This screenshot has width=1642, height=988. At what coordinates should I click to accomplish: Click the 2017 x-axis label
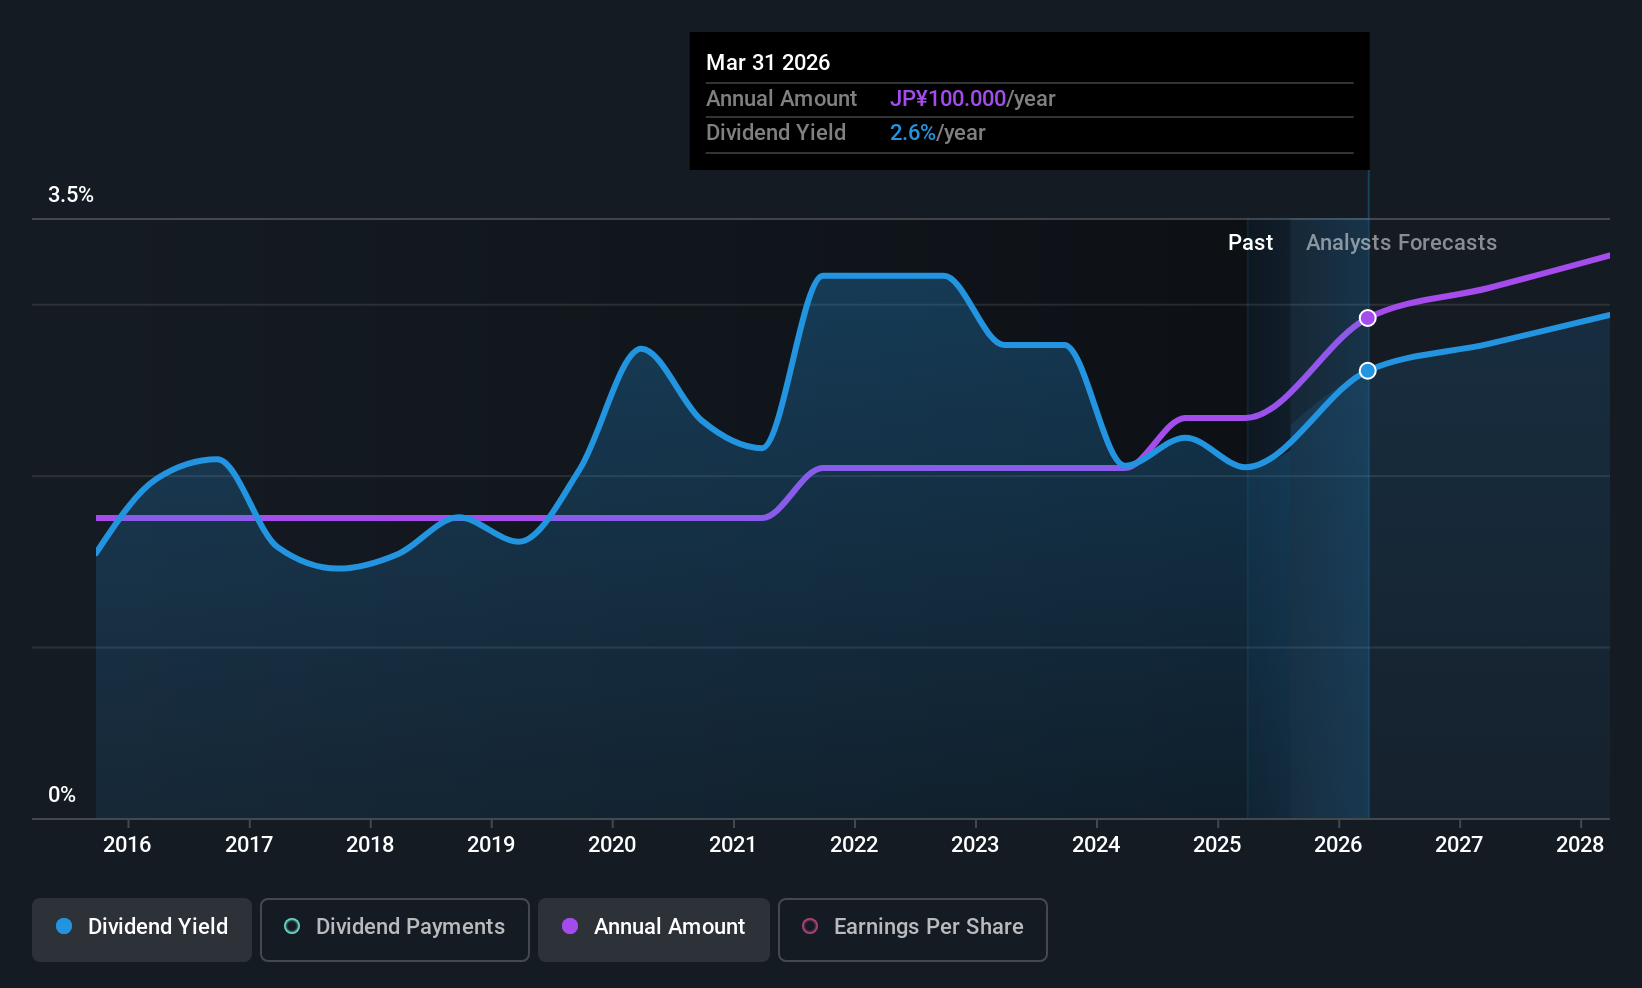249,845
